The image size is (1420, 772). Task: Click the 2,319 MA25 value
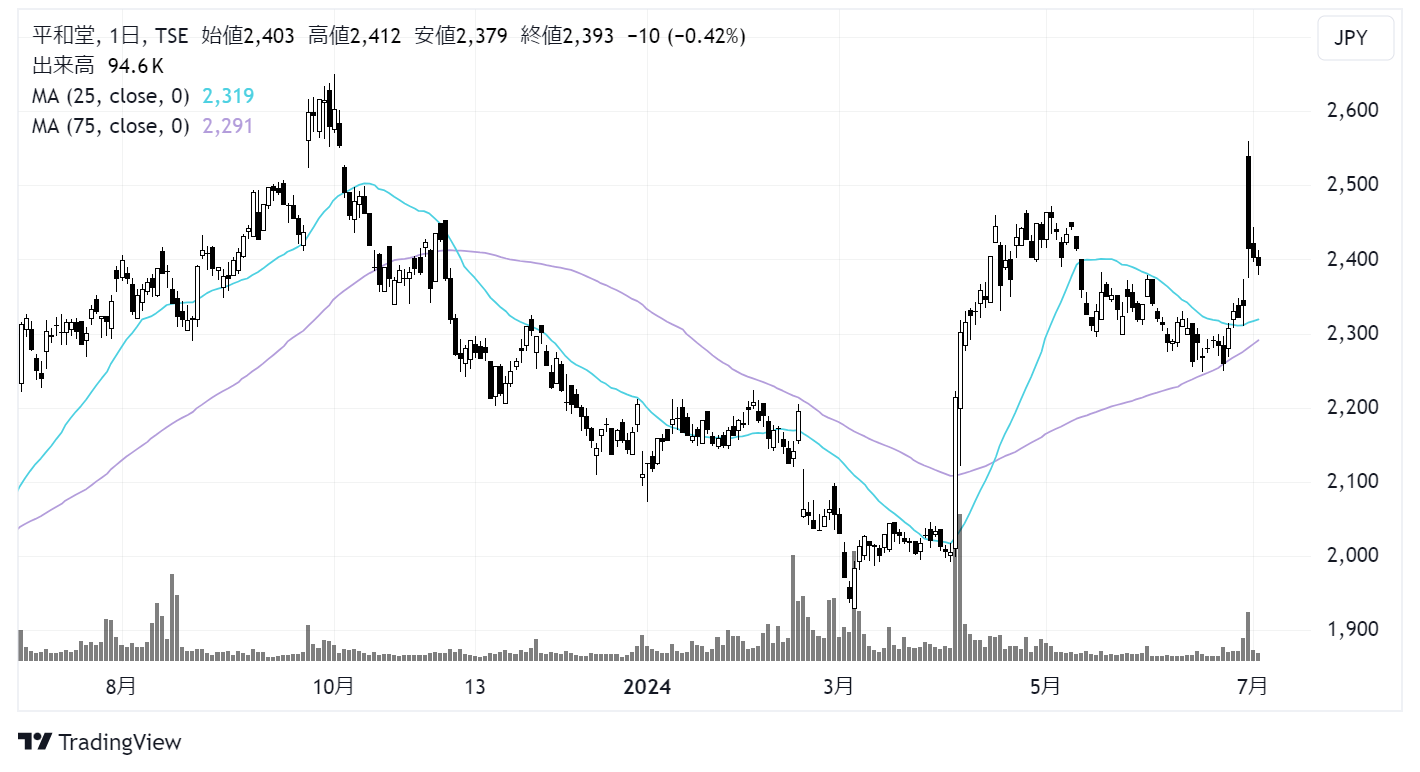coord(228,96)
